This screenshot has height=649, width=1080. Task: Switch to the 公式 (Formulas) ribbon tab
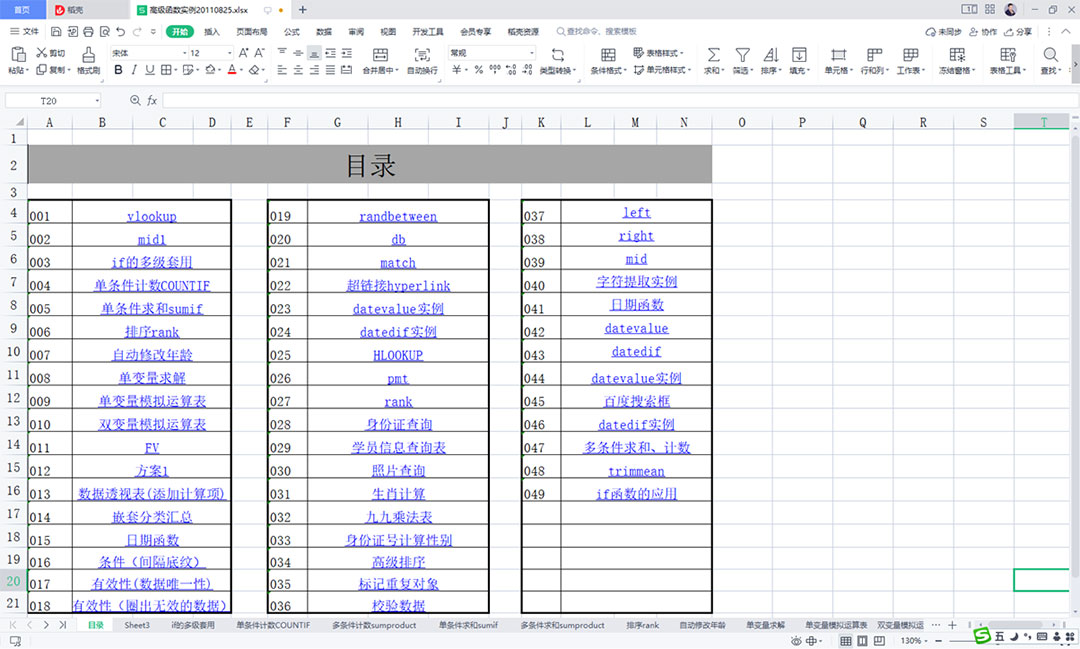292,32
